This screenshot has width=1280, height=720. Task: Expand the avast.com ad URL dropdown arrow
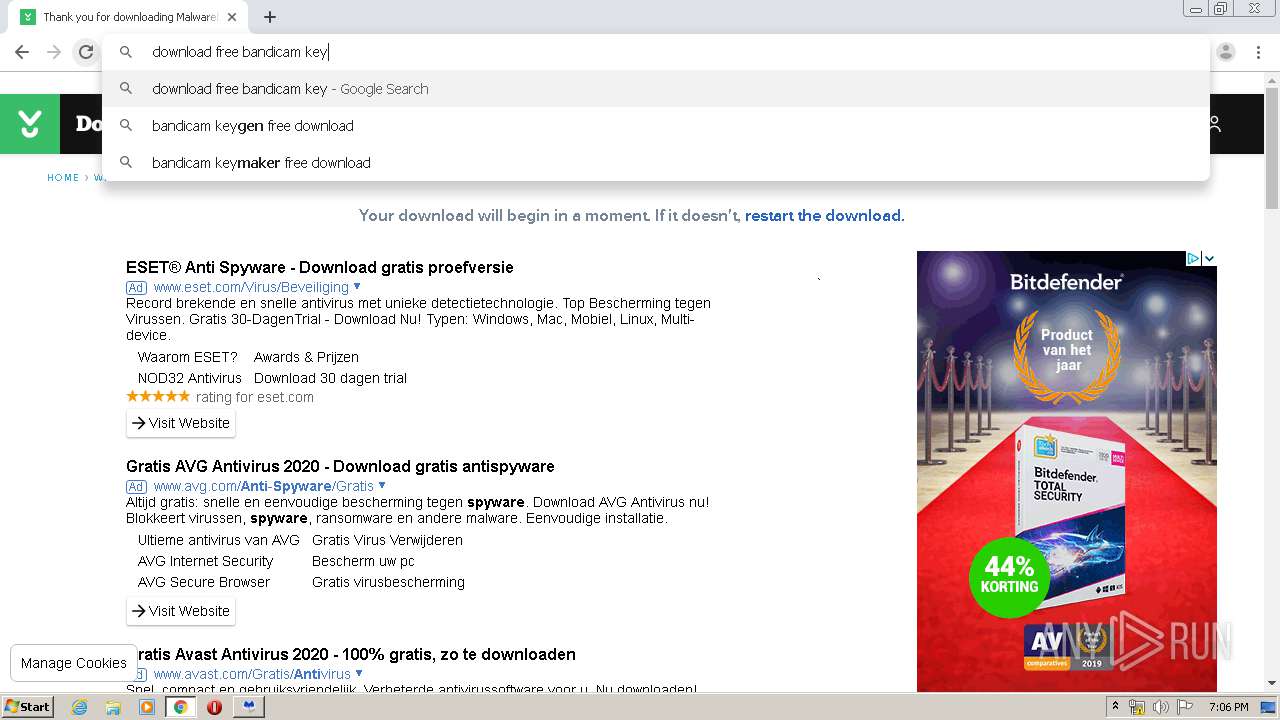359,674
